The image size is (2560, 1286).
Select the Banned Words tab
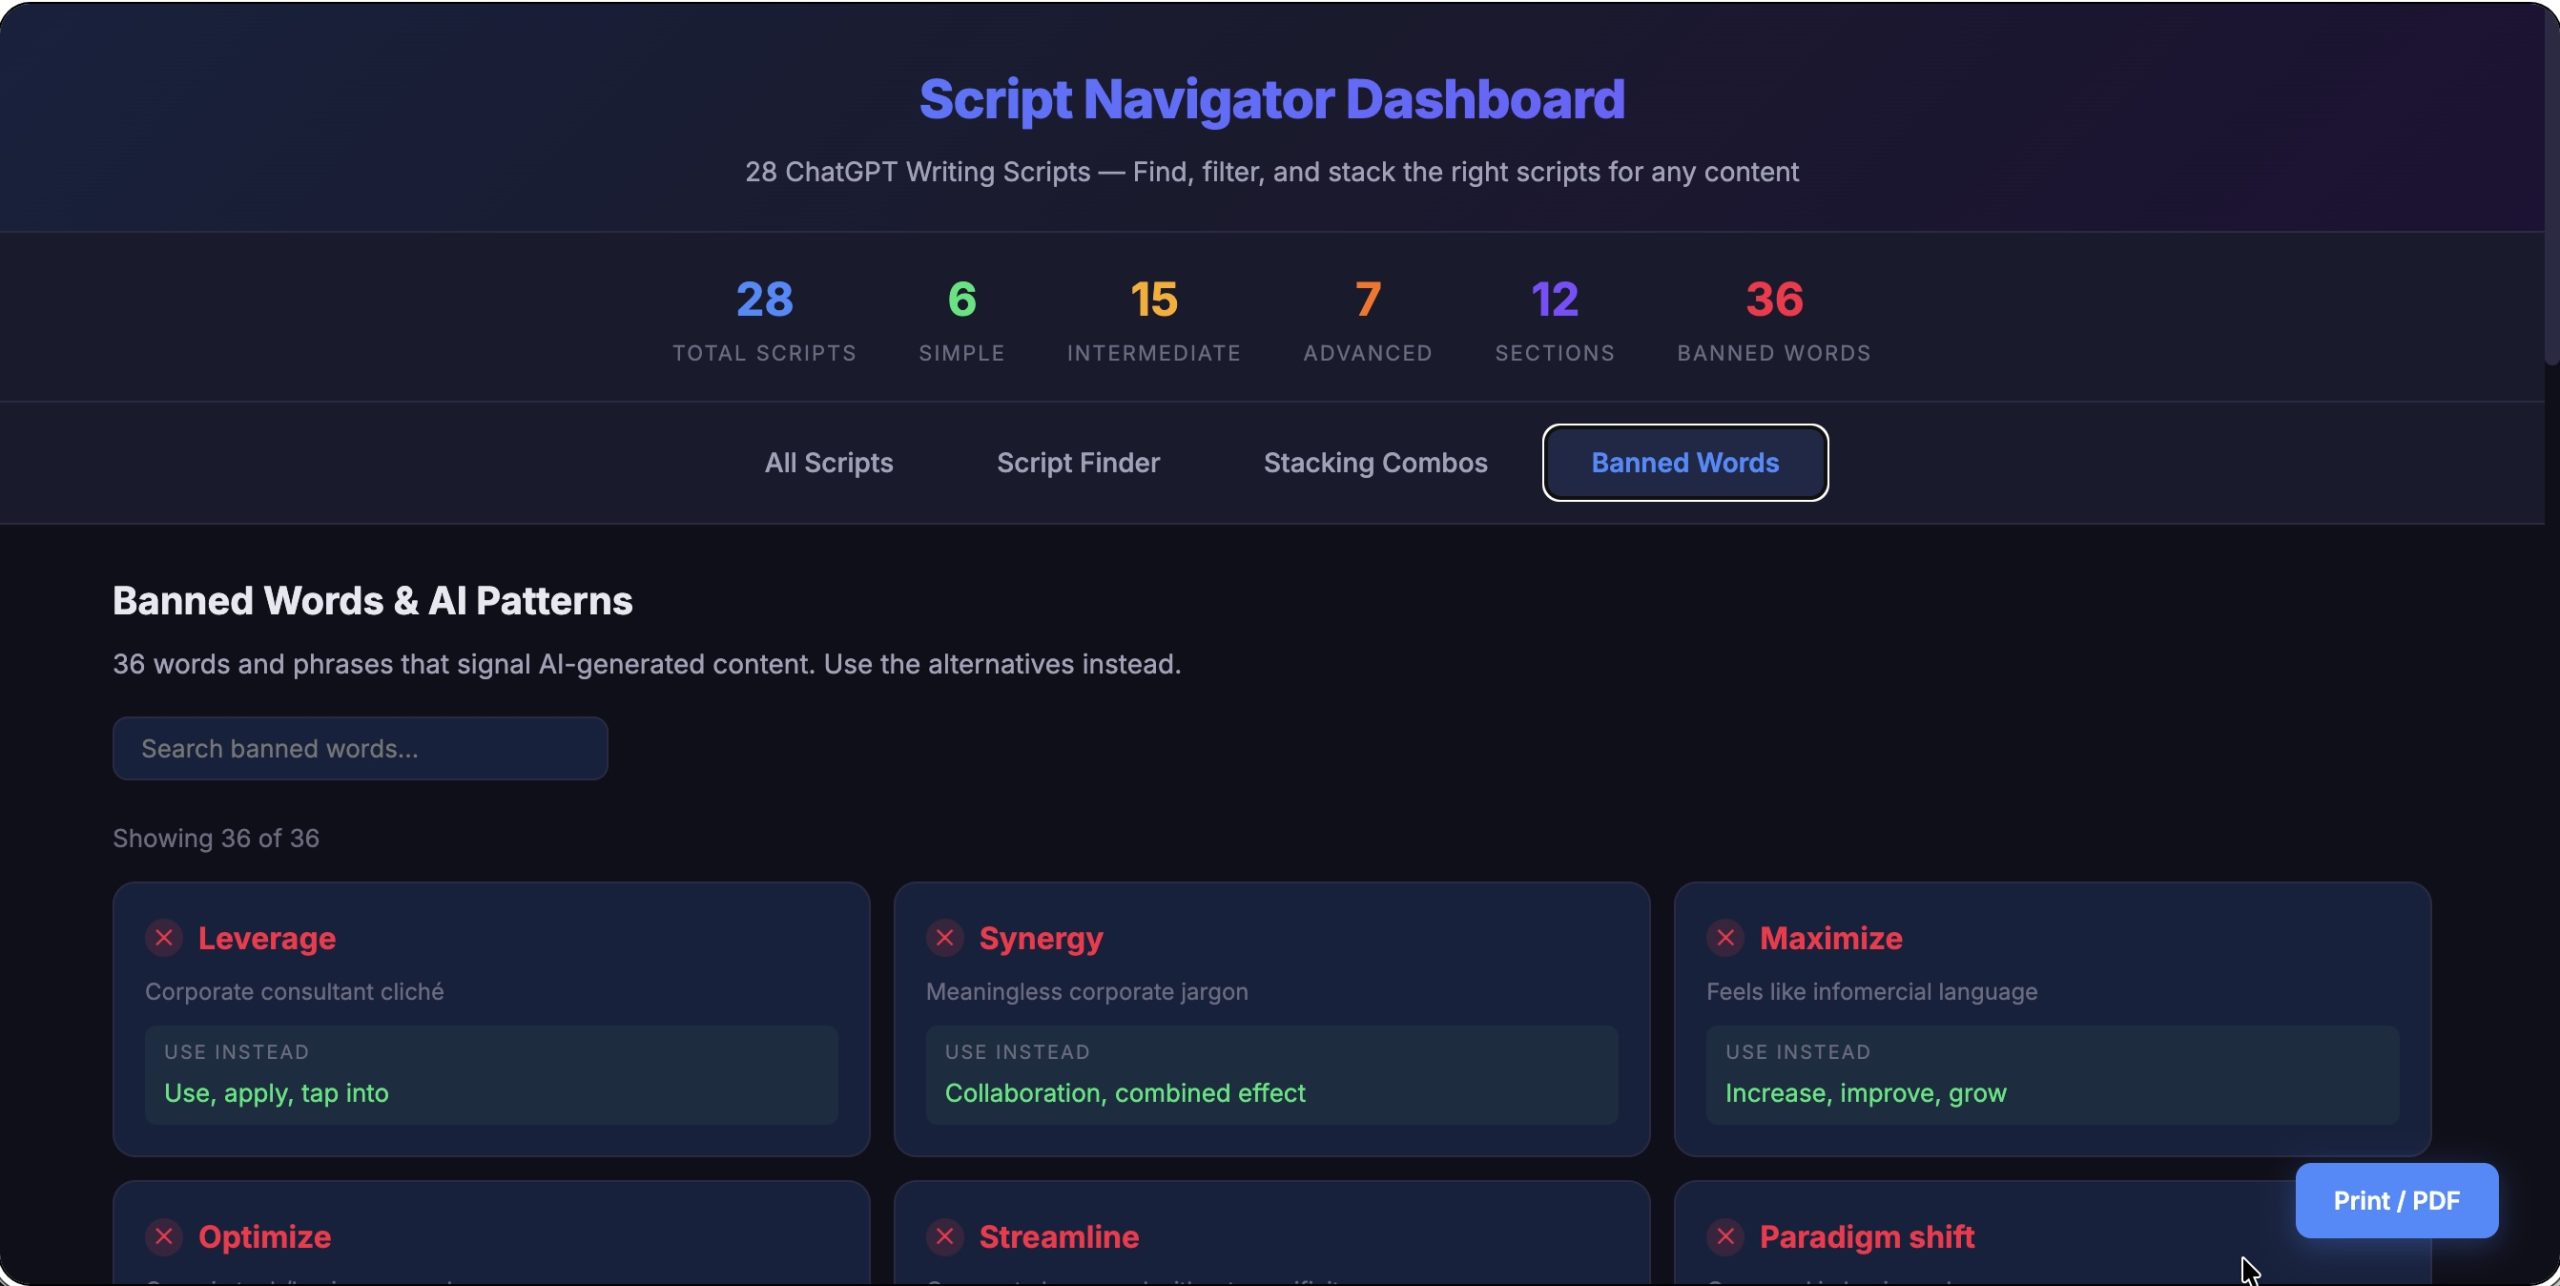click(1685, 463)
